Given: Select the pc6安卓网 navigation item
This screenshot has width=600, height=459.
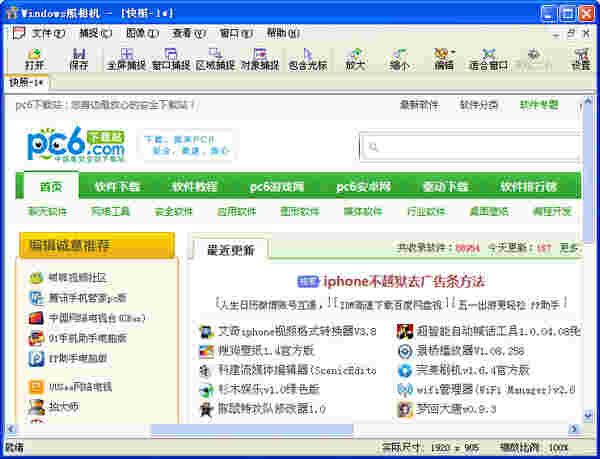Looking at the screenshot, I should pyautogui.click(x=364, y=187).
